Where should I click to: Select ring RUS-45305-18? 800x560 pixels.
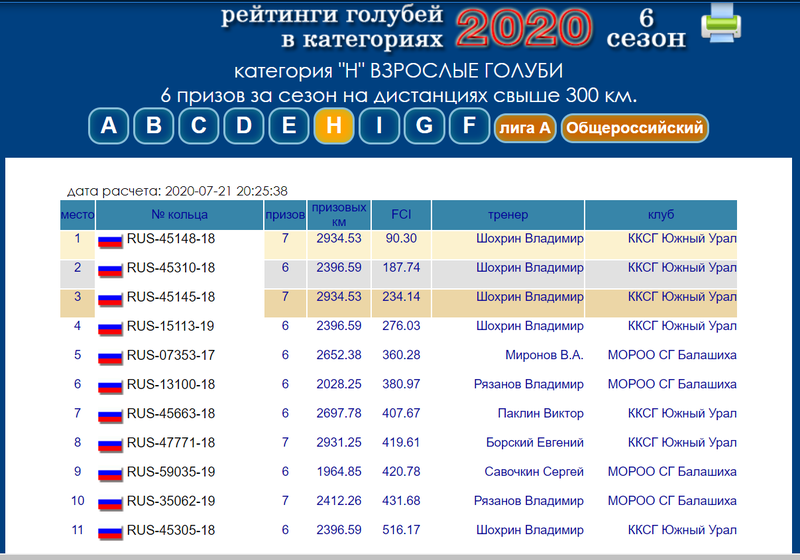click(x=171, y=530)
